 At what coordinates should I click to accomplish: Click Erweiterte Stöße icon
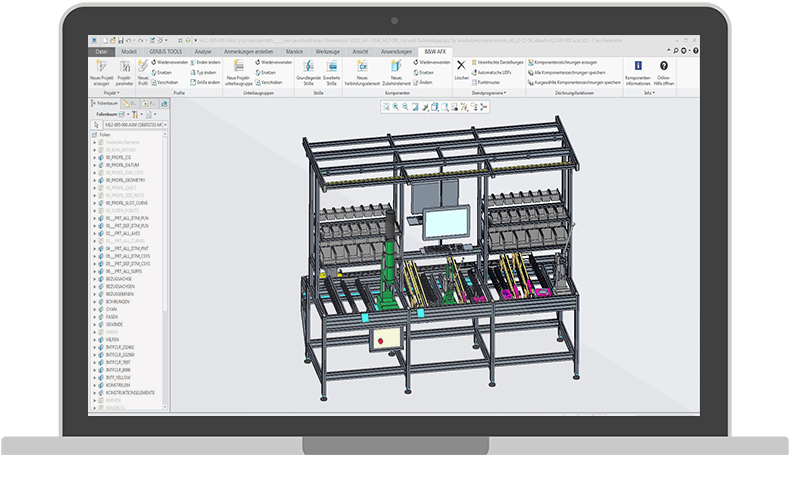coord(332,66)
